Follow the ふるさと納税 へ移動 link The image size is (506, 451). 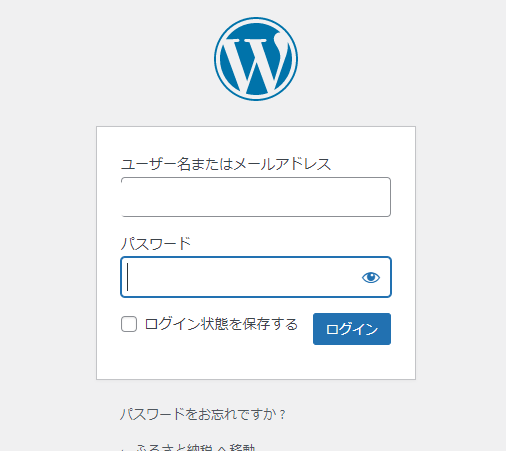click(195, 447)
